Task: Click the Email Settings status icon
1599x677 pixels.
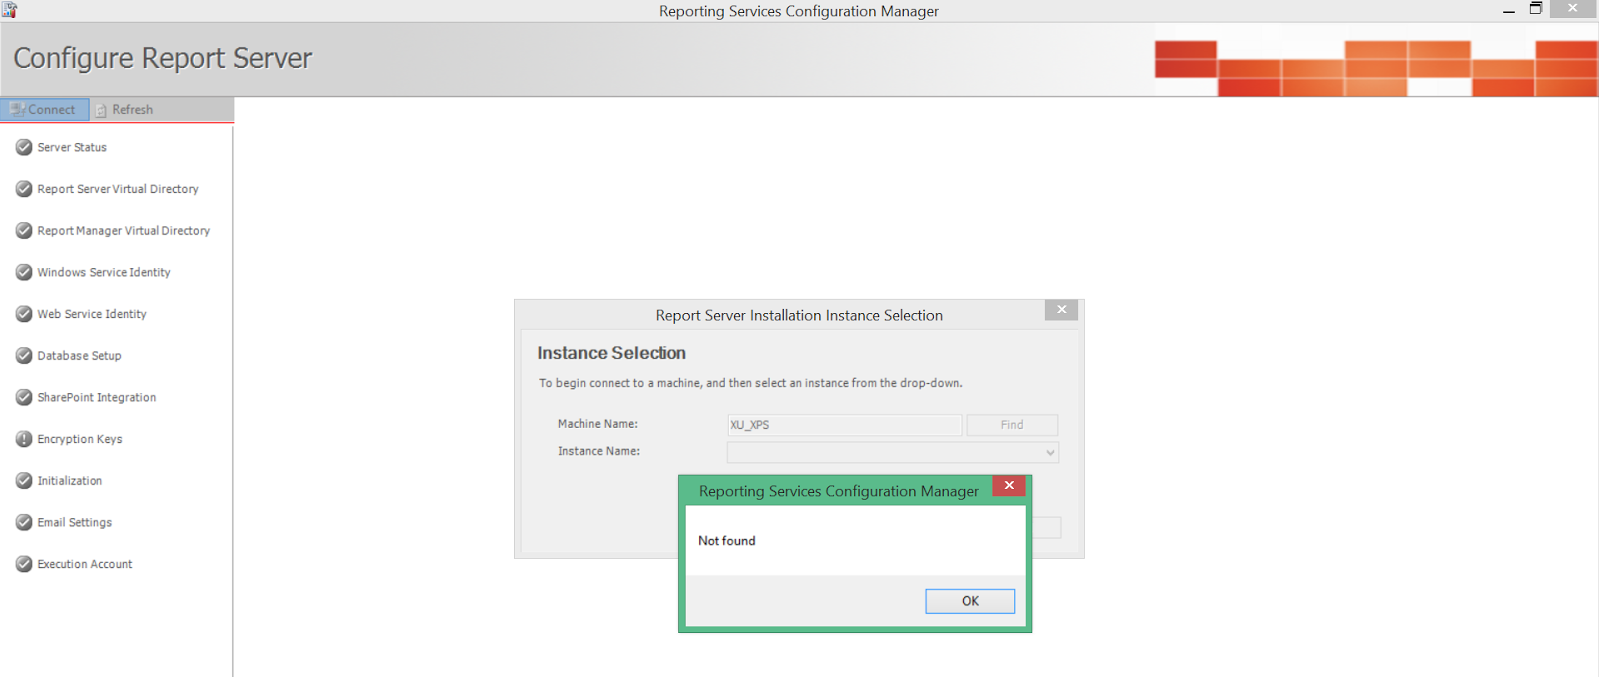Action: coord(24,522)
